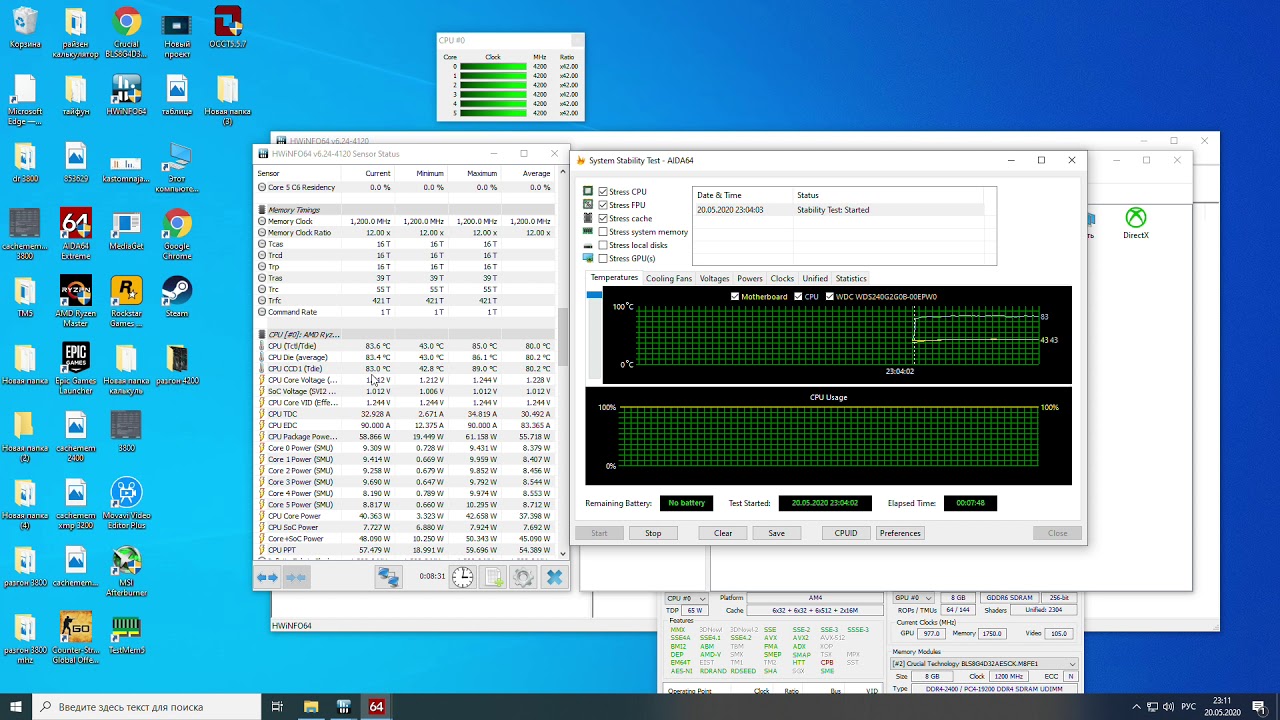Image resolution: width=1280 pixels, height=720 pixels.
Task: Open CPU #0 selector dropdown
Action: 687,598
